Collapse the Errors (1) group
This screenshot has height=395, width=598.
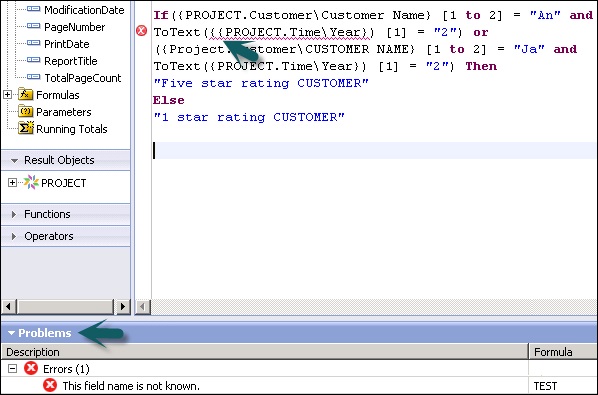pos(13,369)
